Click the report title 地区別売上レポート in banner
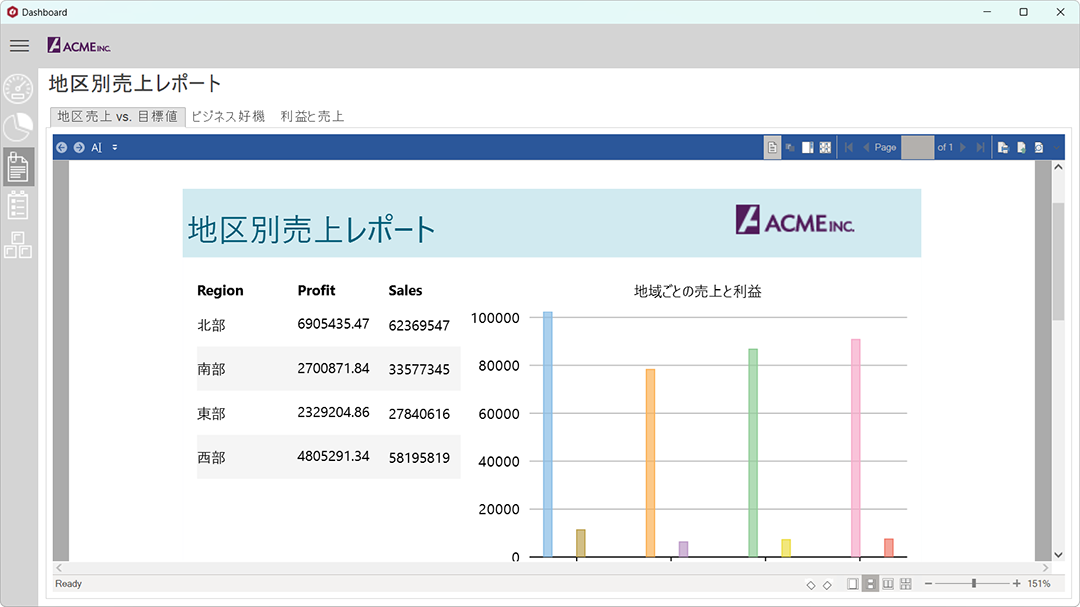Screen dimensions: 1080x607 click(x=312, y=229)
